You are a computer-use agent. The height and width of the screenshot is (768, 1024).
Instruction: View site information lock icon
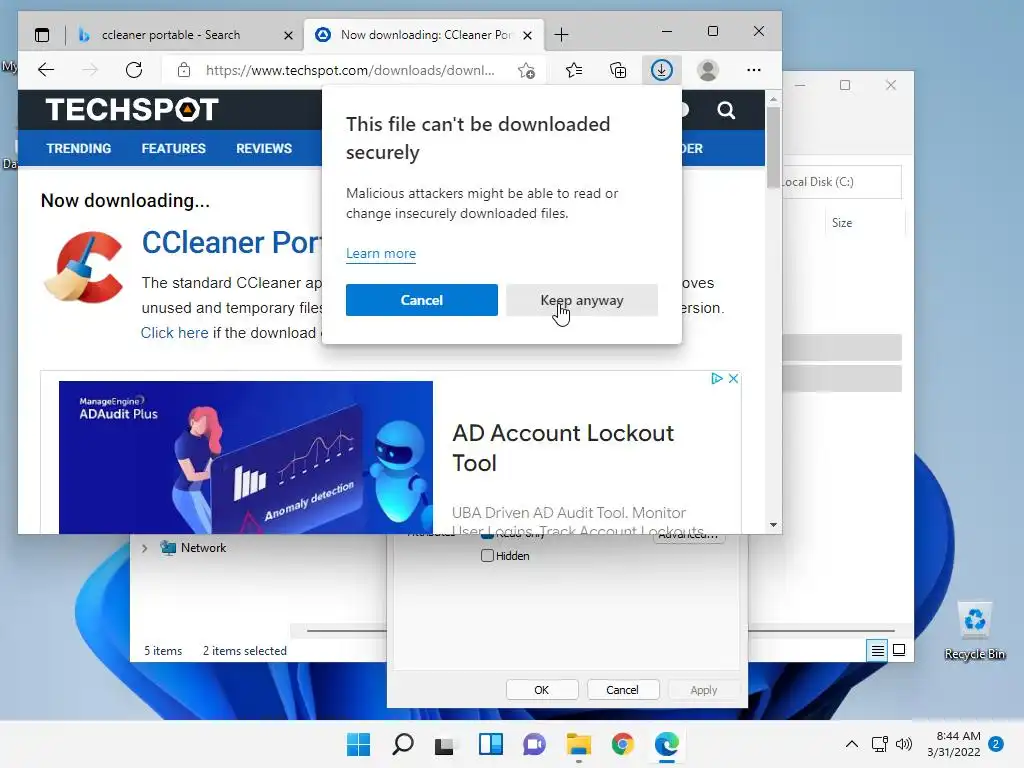click(x=184, y=70)
